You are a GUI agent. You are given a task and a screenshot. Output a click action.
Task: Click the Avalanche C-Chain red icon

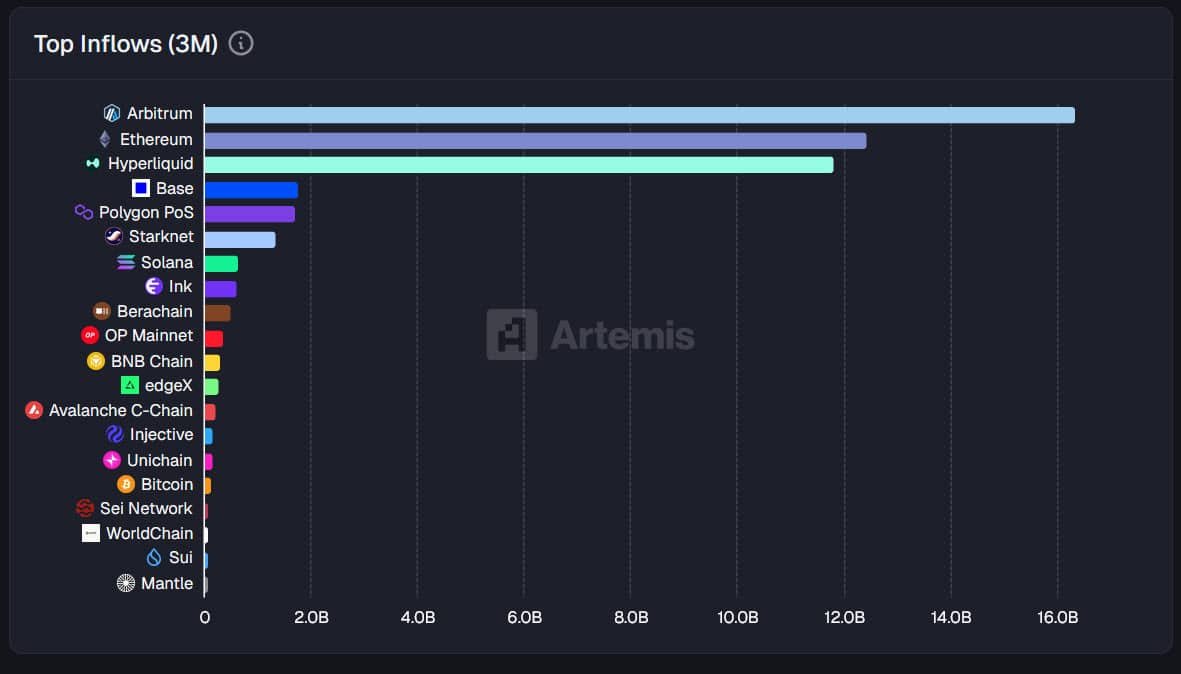(34, 410)
